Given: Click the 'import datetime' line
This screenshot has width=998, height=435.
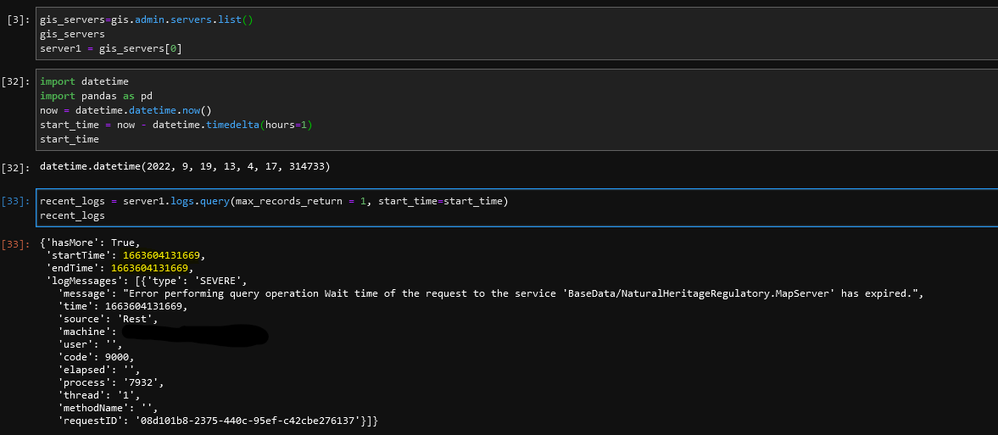Looking at the screenshot, I should (x=85, y=81).
